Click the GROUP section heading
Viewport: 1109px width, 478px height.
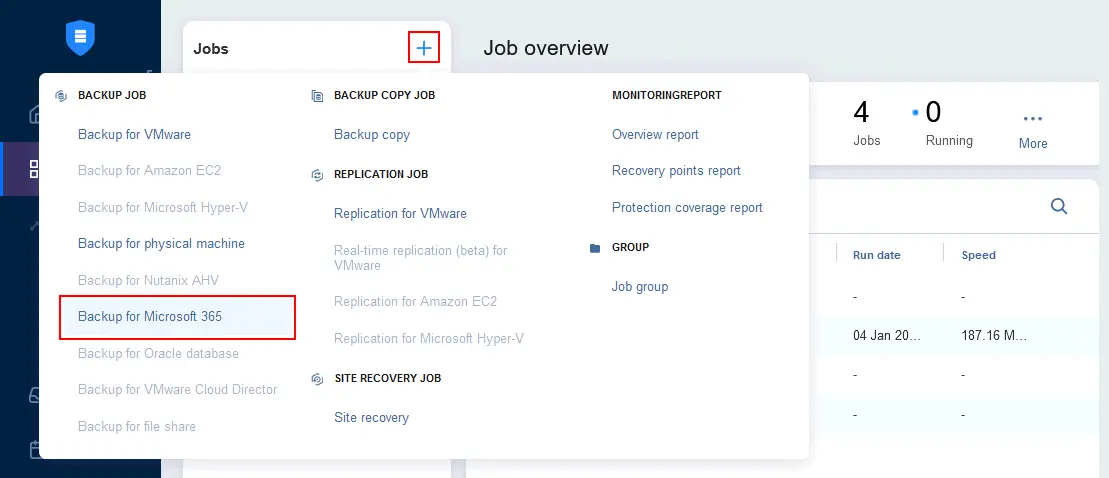point(630,247)
